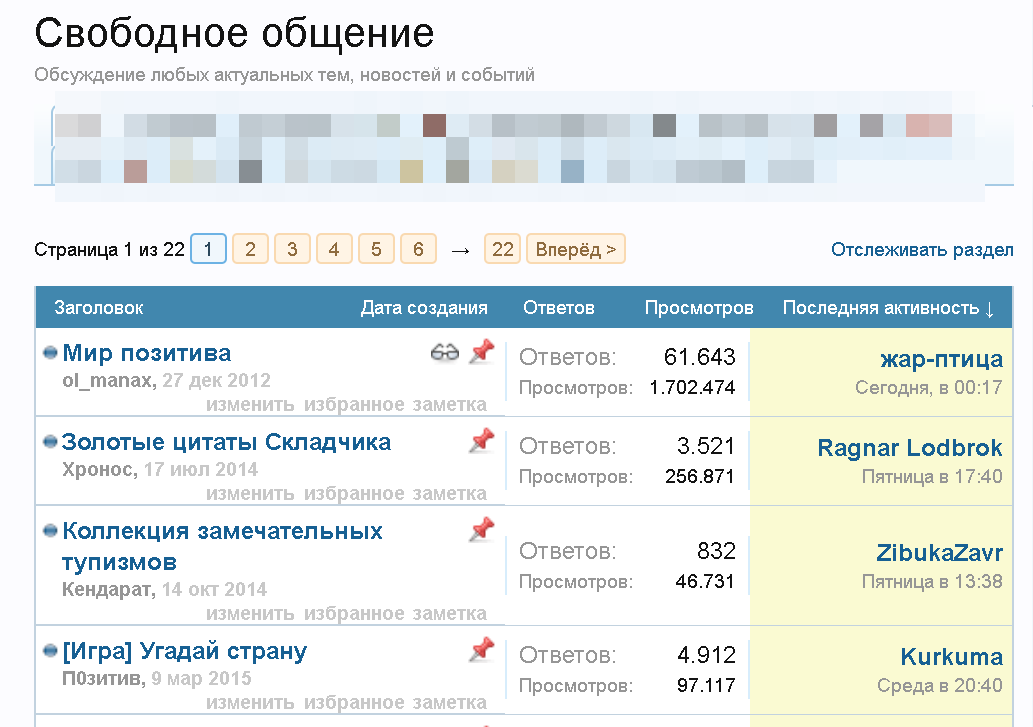
Task: Sort the list by Дата создания
Action: (x=424, y=308)
